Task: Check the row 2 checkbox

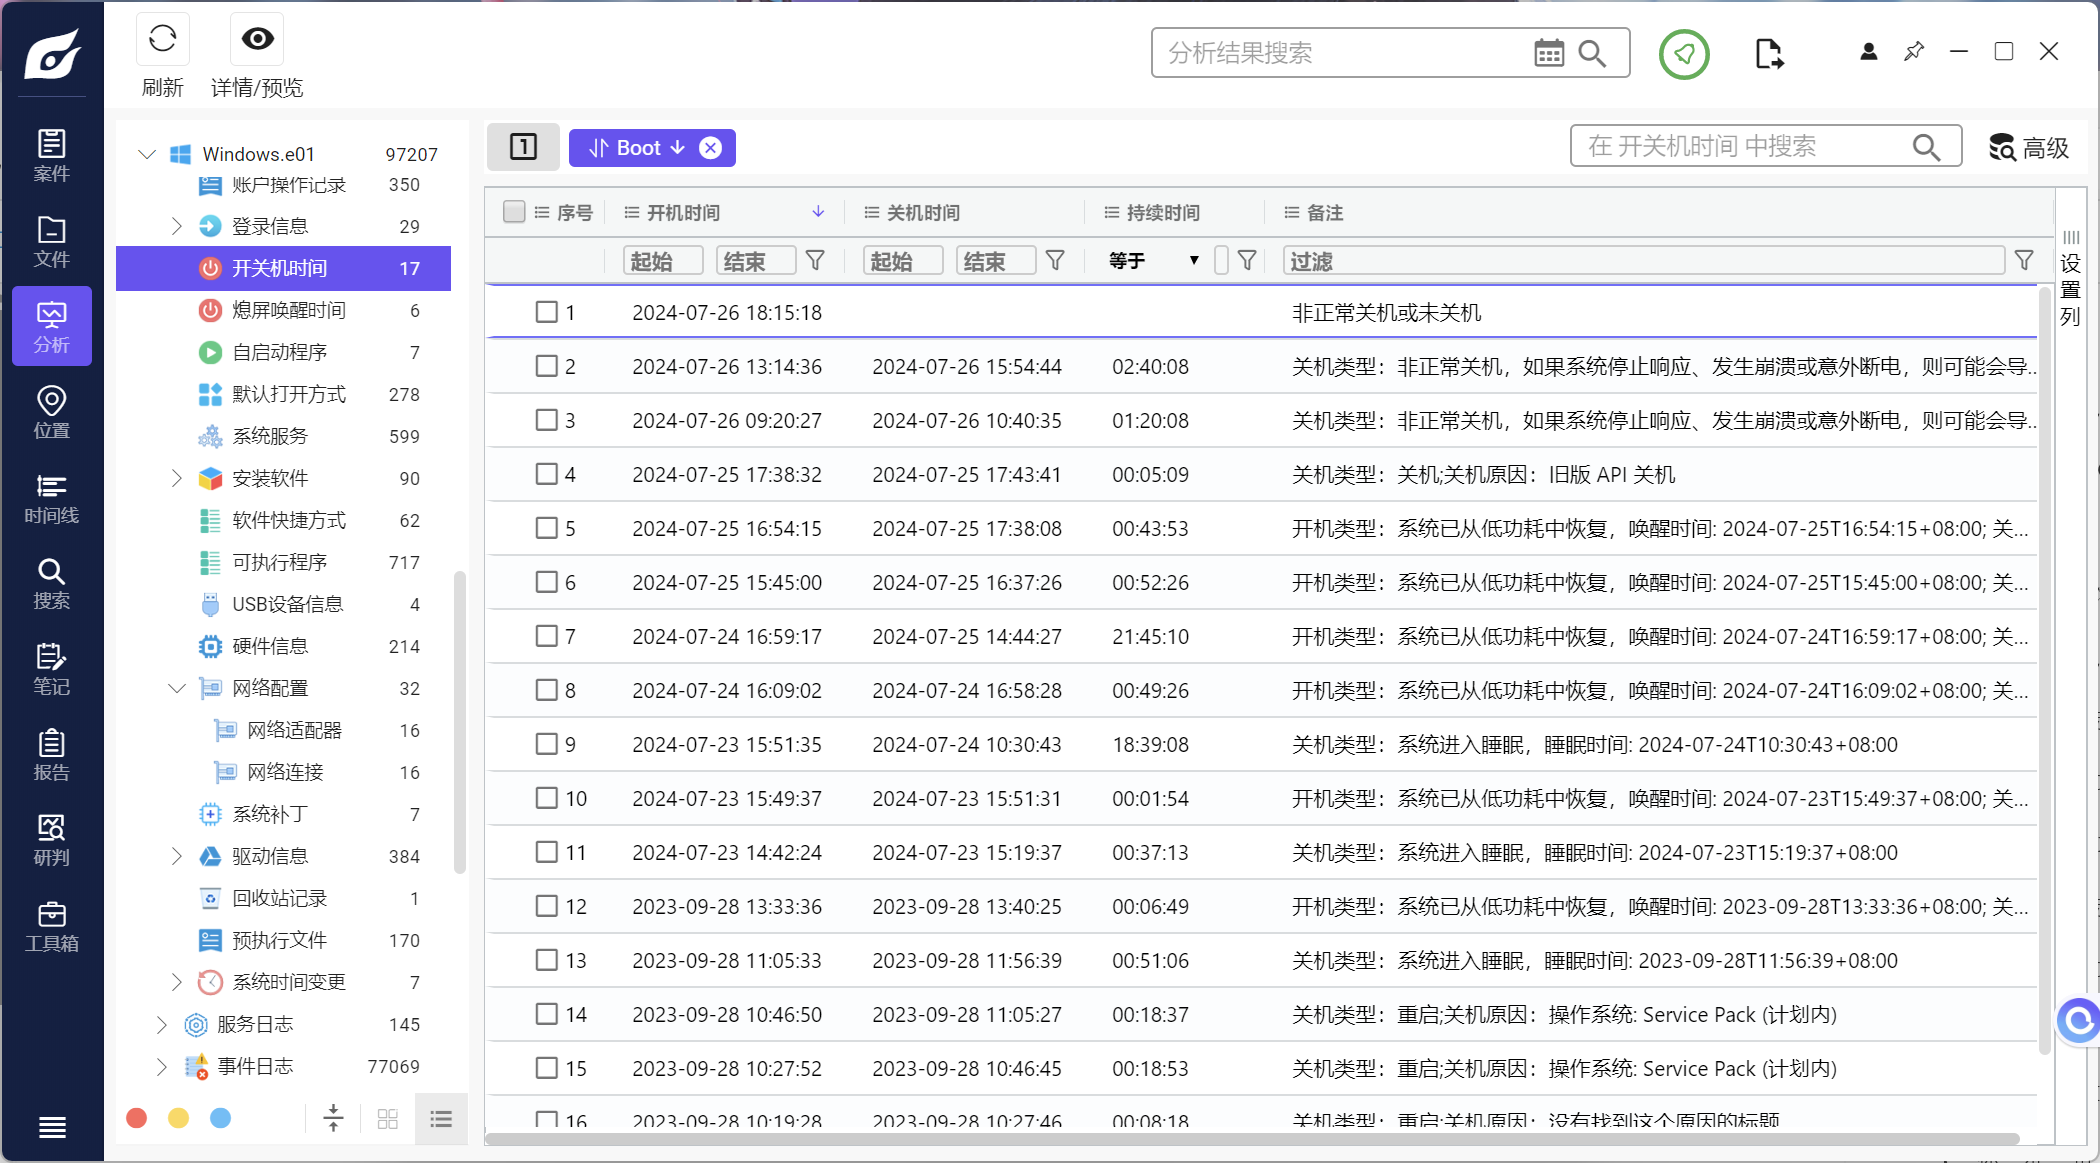Action: click(546, 366)
